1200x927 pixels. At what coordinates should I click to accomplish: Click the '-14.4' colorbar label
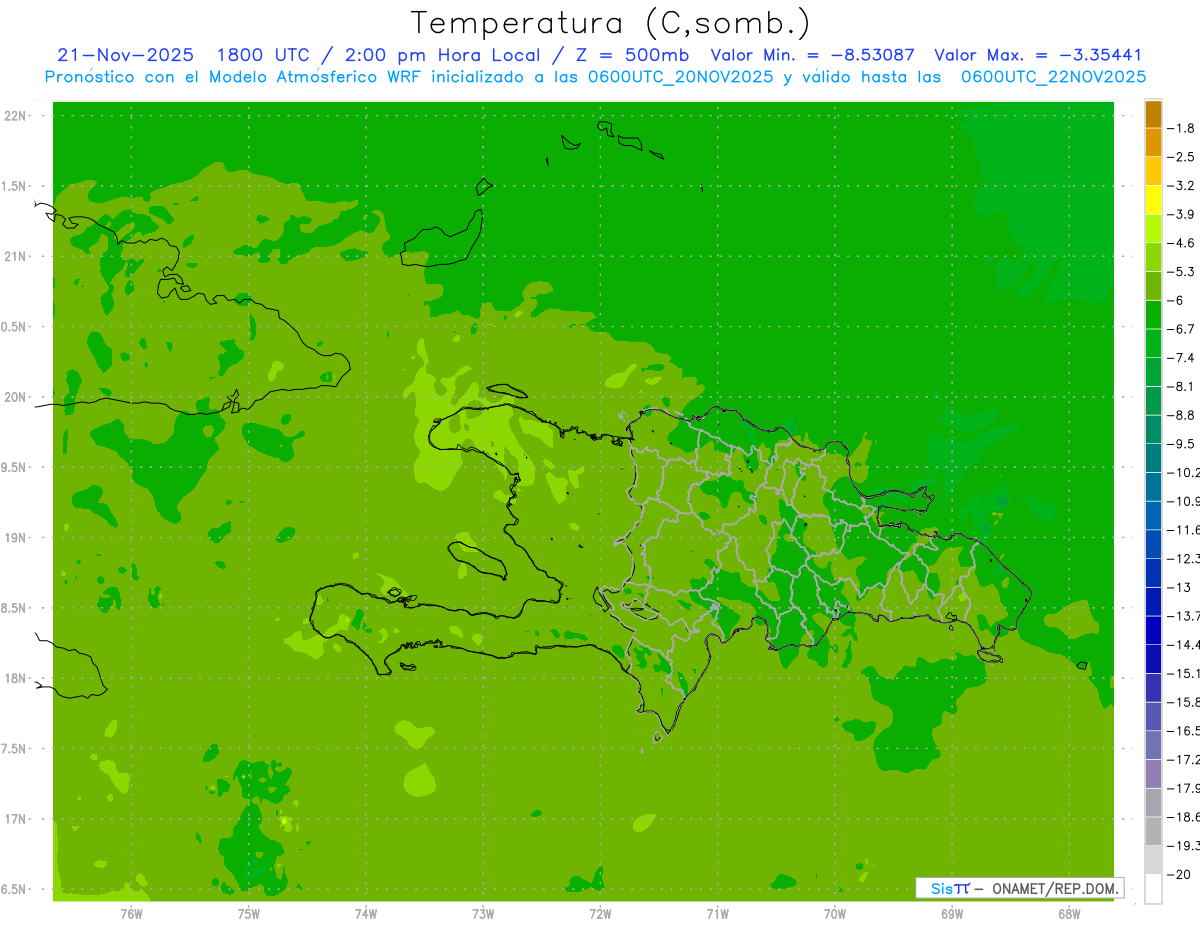(x=1184, y=644)
